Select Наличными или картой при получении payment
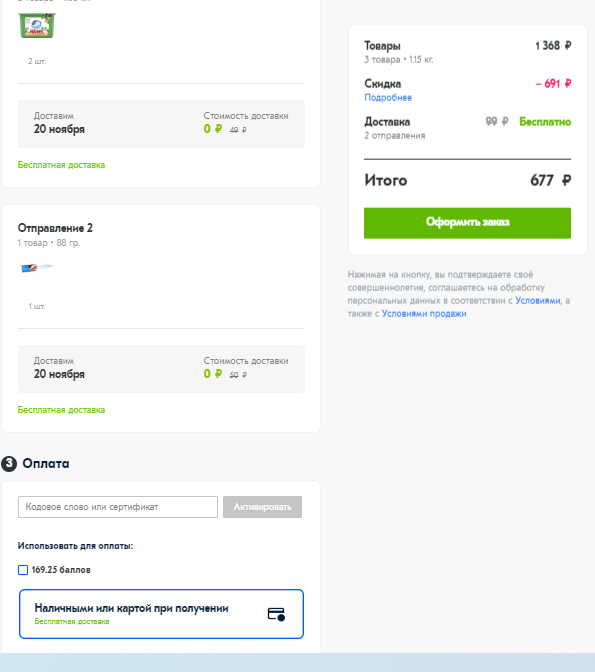This screenshot has width=595, height=672. [x=161, y=614]
